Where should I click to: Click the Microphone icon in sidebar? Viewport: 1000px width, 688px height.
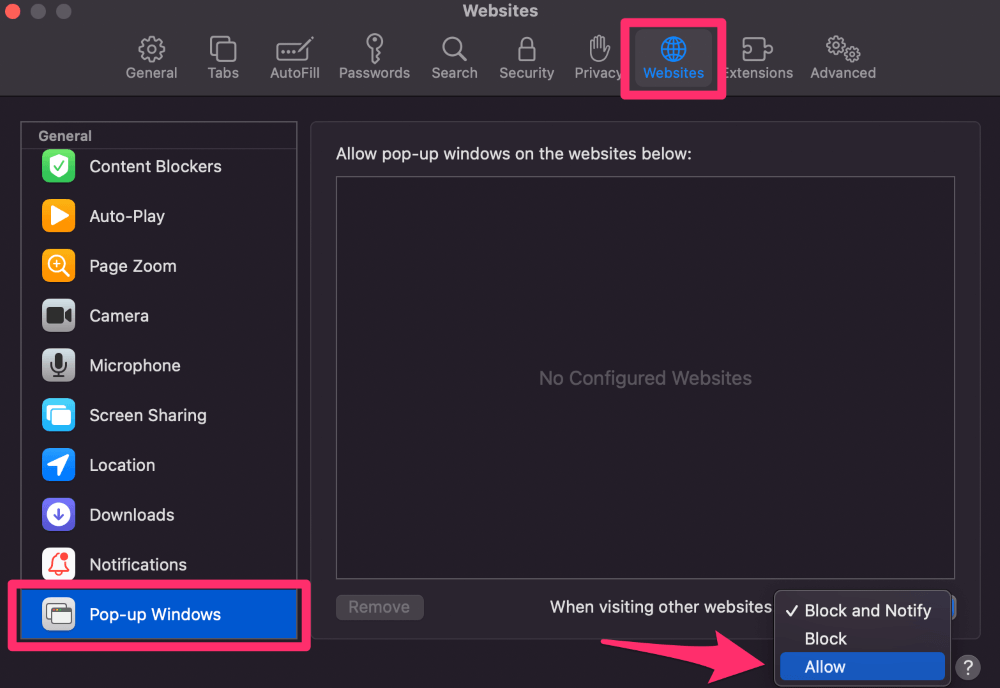click(59, 365)
